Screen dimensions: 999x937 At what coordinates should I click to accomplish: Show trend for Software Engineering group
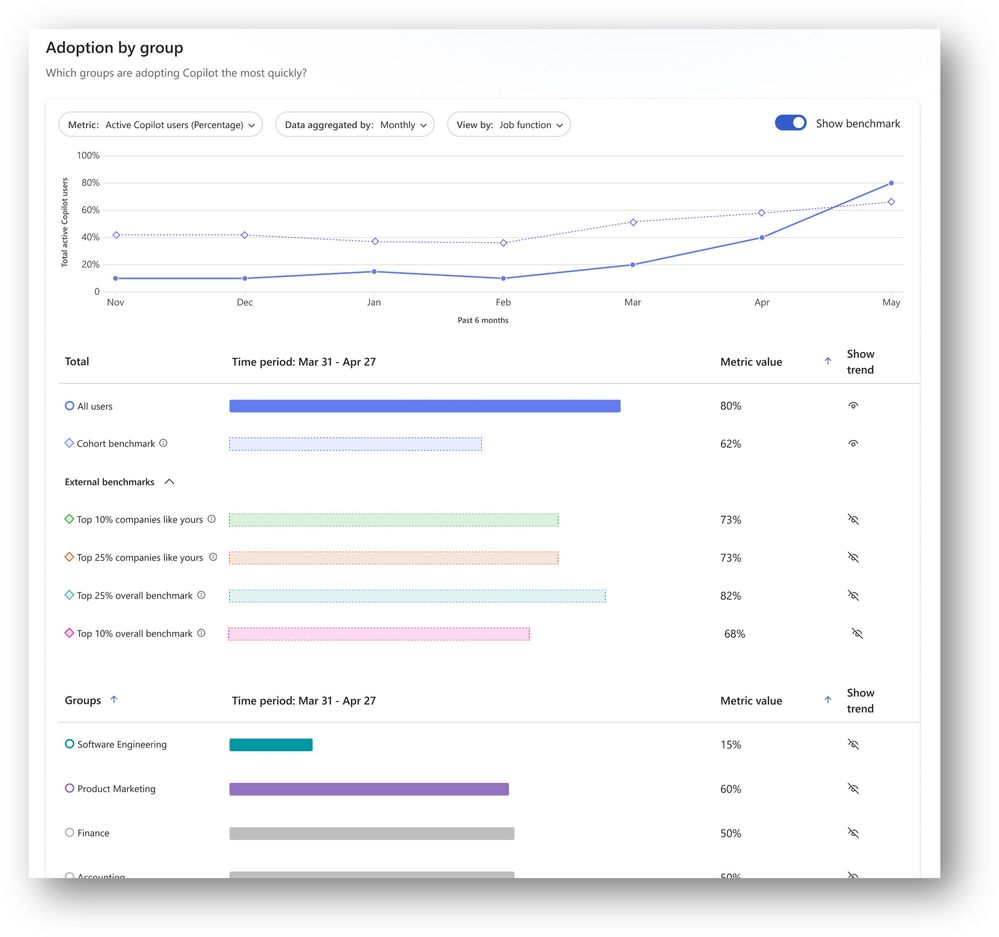pos(853,744)
